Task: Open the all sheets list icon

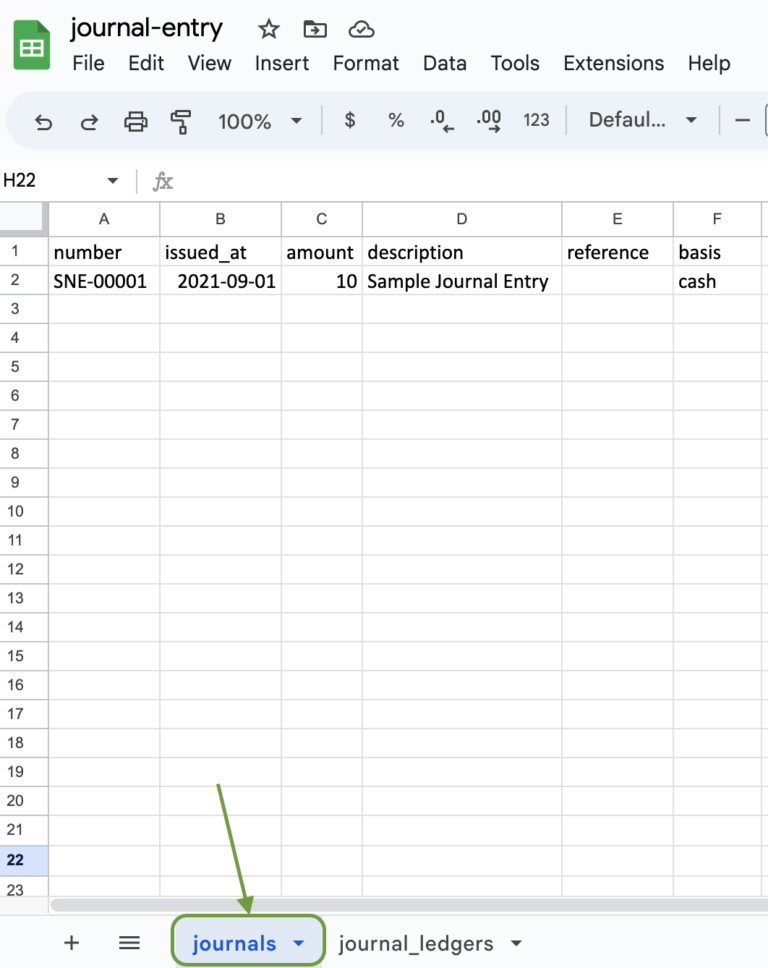Action: (129, 942)
